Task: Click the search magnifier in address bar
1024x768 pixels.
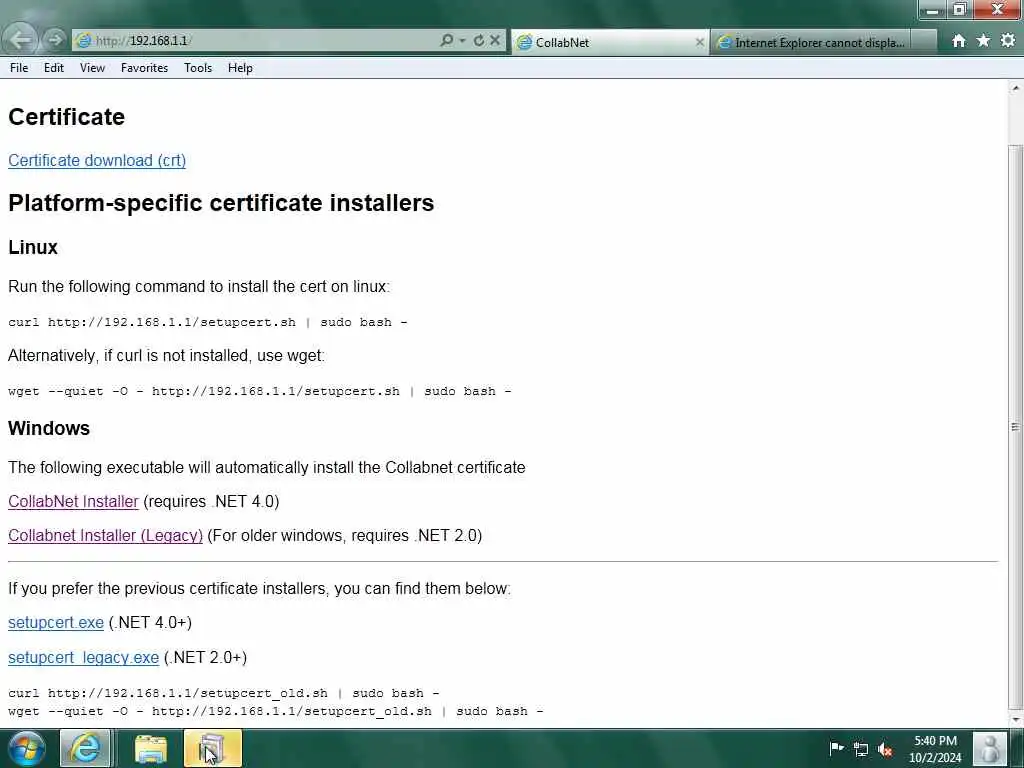Action: click(446, 40)
